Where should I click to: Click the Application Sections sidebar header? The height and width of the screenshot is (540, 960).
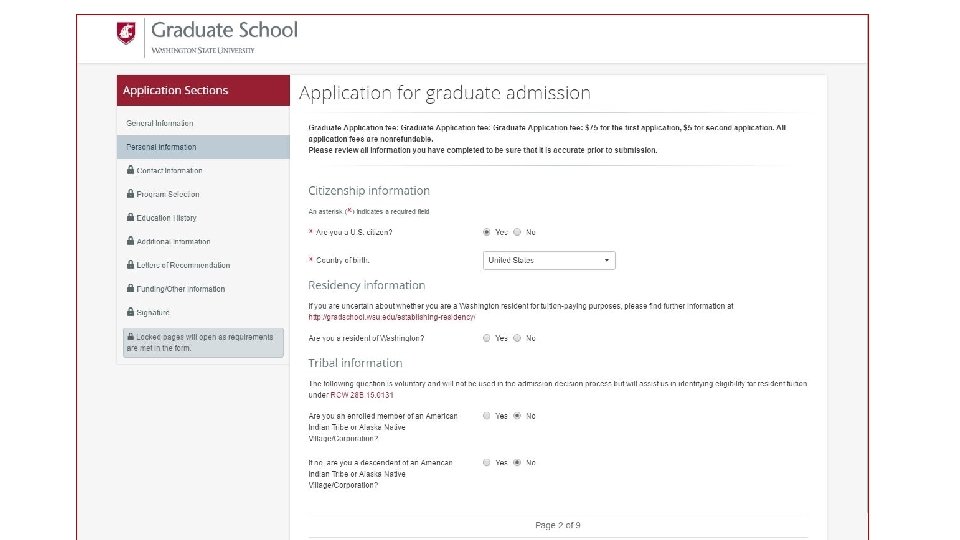(176, 90)
